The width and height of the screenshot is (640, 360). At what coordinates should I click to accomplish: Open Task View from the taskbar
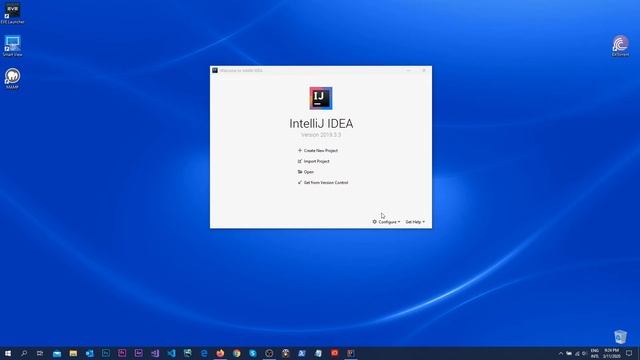[x=40, y=353]
